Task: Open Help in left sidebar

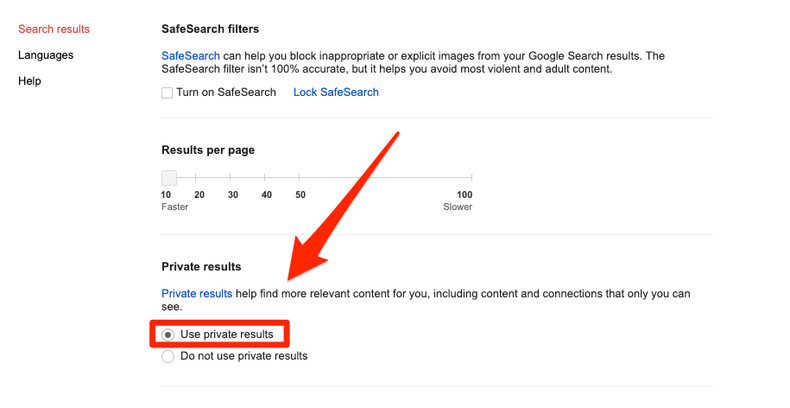Action: (x=30, y=81)
